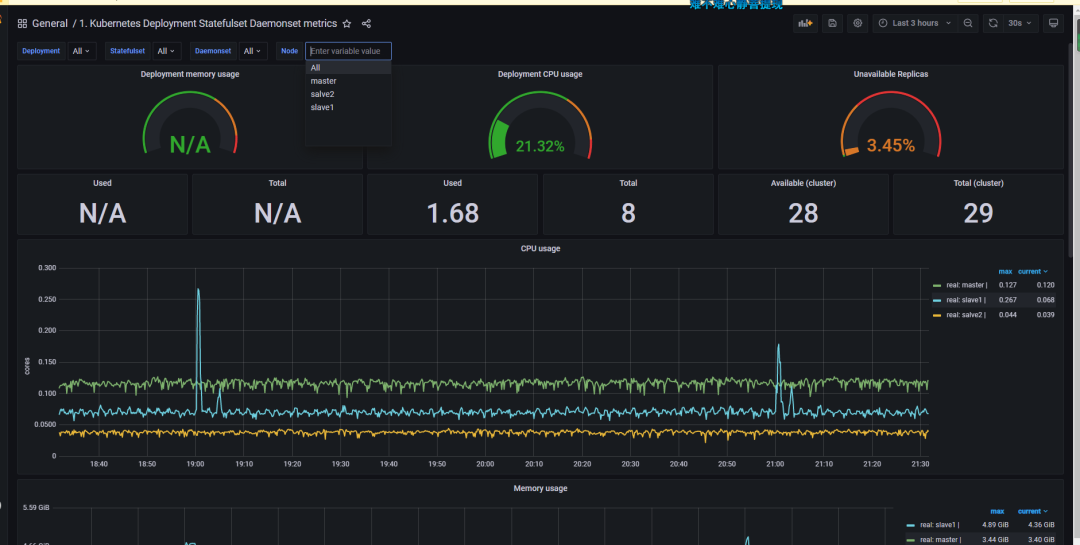The width and height of the screenshot is (1080, 545).
Task: Toggle the real: slave1 series in CPU legend
Action: [966, 300]
